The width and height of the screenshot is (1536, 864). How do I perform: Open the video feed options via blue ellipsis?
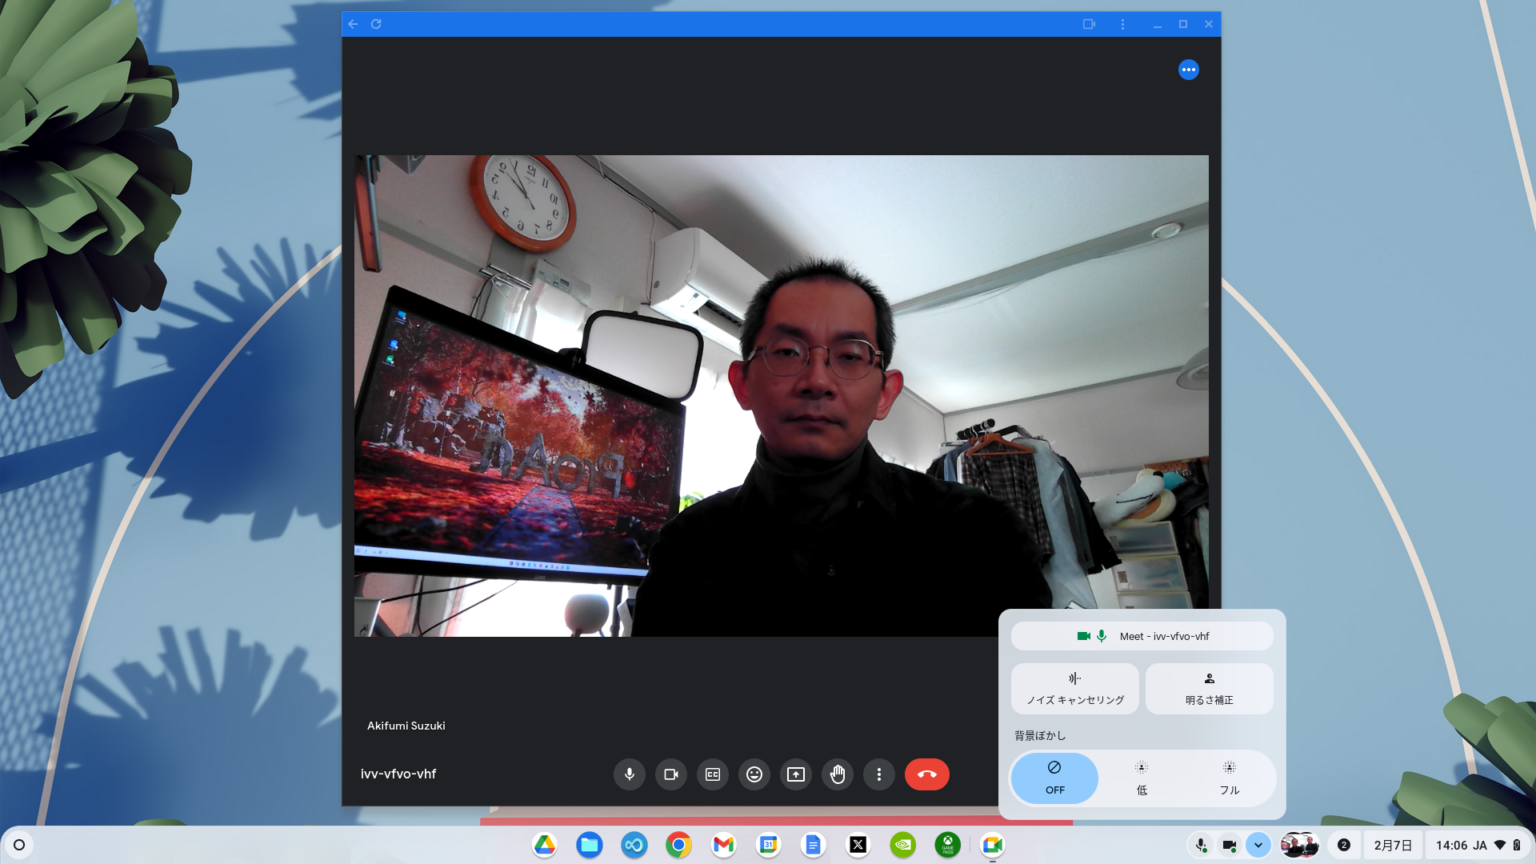click(1188, 69)
